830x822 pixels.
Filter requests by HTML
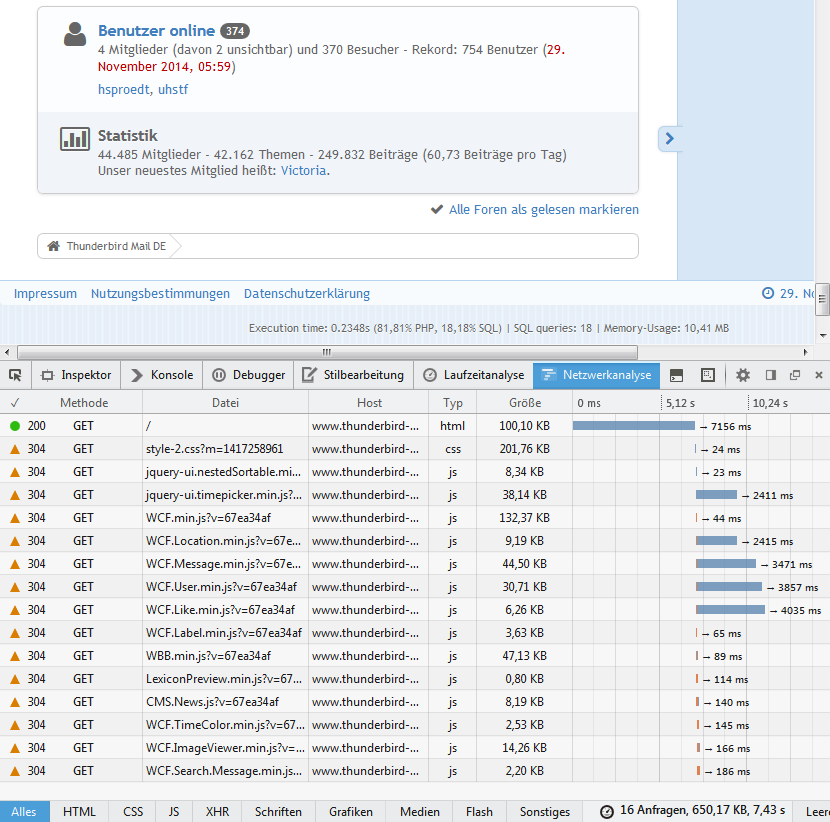click(79, 811)
